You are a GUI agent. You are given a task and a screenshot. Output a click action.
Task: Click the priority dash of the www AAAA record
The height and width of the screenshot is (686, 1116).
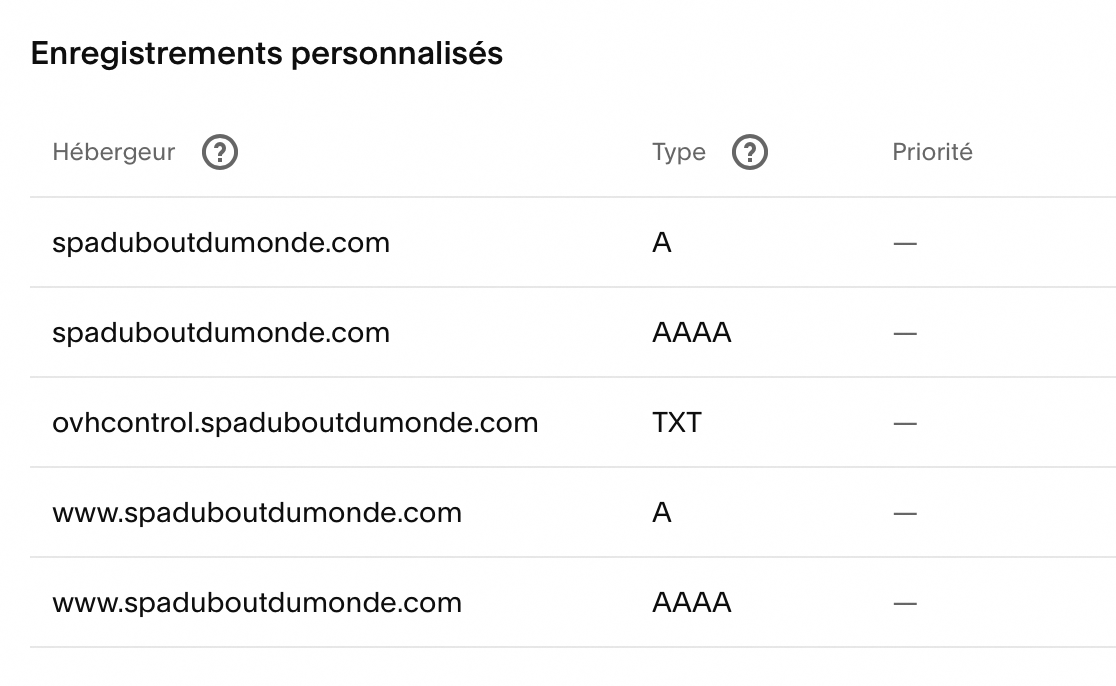[905, 604]
